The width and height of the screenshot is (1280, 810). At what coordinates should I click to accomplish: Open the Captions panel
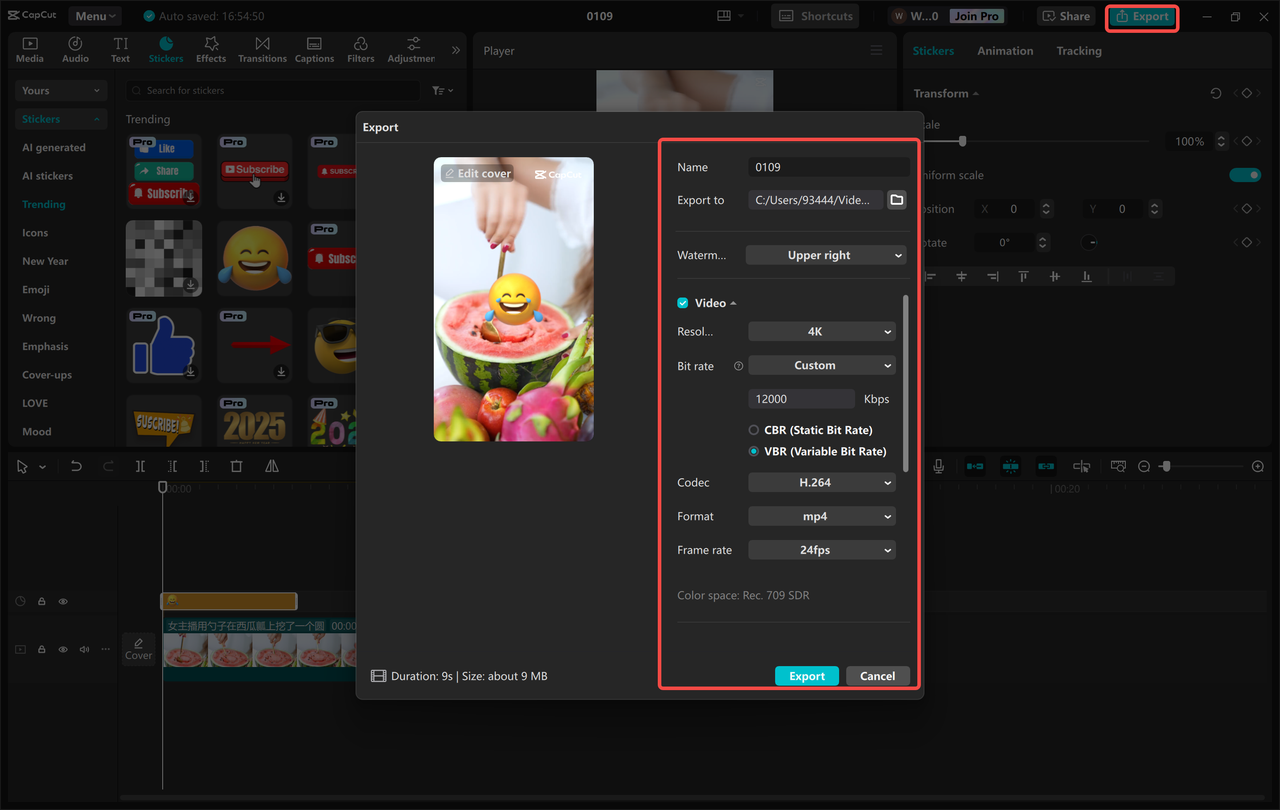[x=314, y=46]
